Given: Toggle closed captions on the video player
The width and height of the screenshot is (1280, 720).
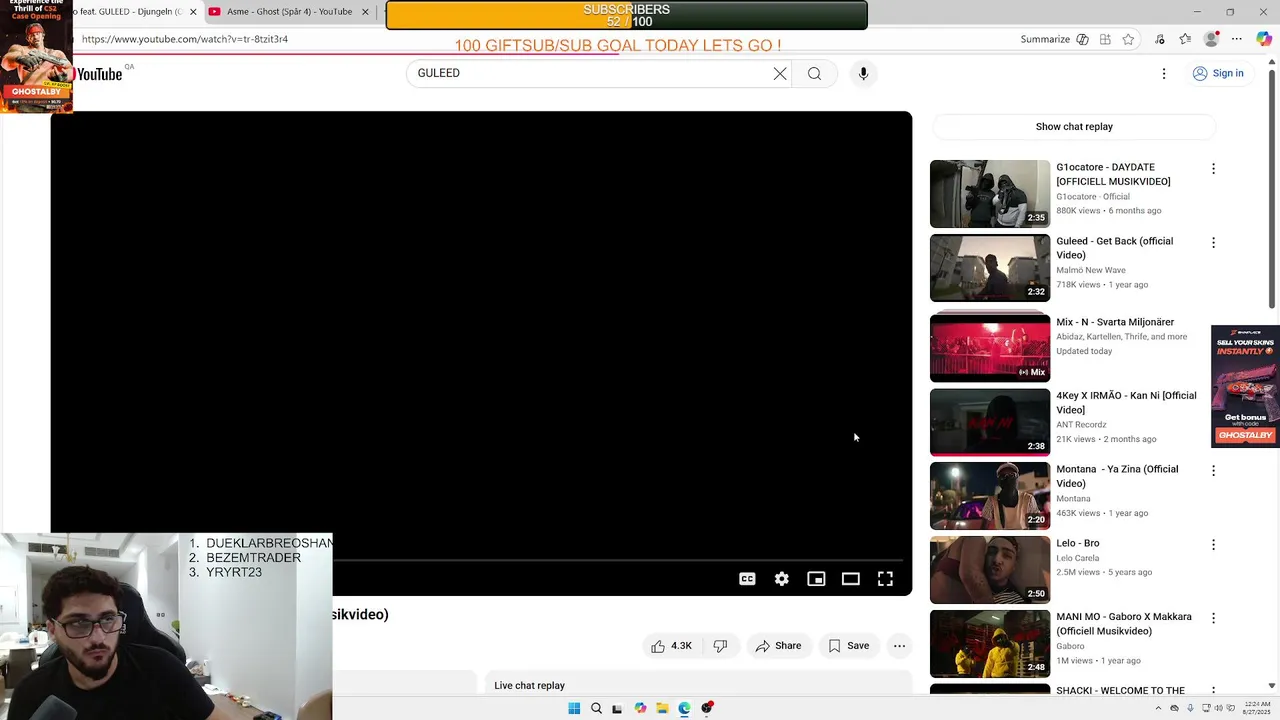Looking at the screenshot, I should (x=747, y=579).
